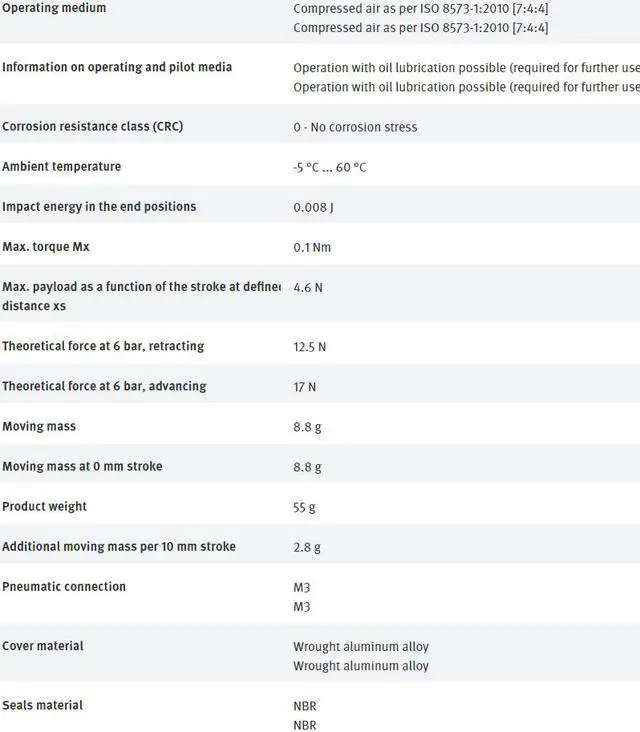Click the Pneumatic connection label
The image size is (640, 732).
point(64,586)
